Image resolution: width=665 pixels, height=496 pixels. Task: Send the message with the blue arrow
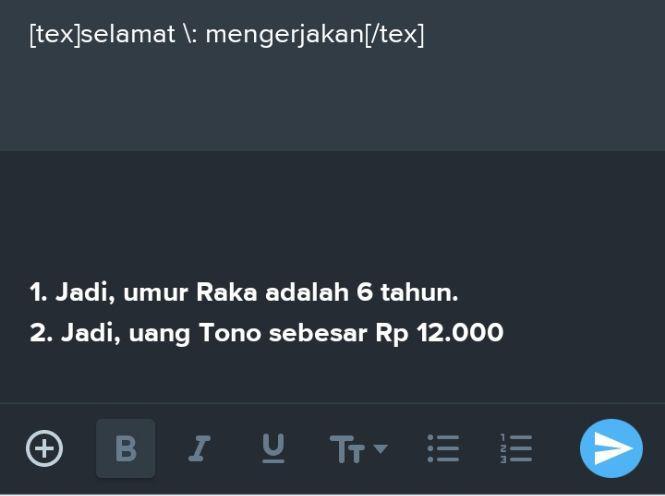[x=611, y=448]
